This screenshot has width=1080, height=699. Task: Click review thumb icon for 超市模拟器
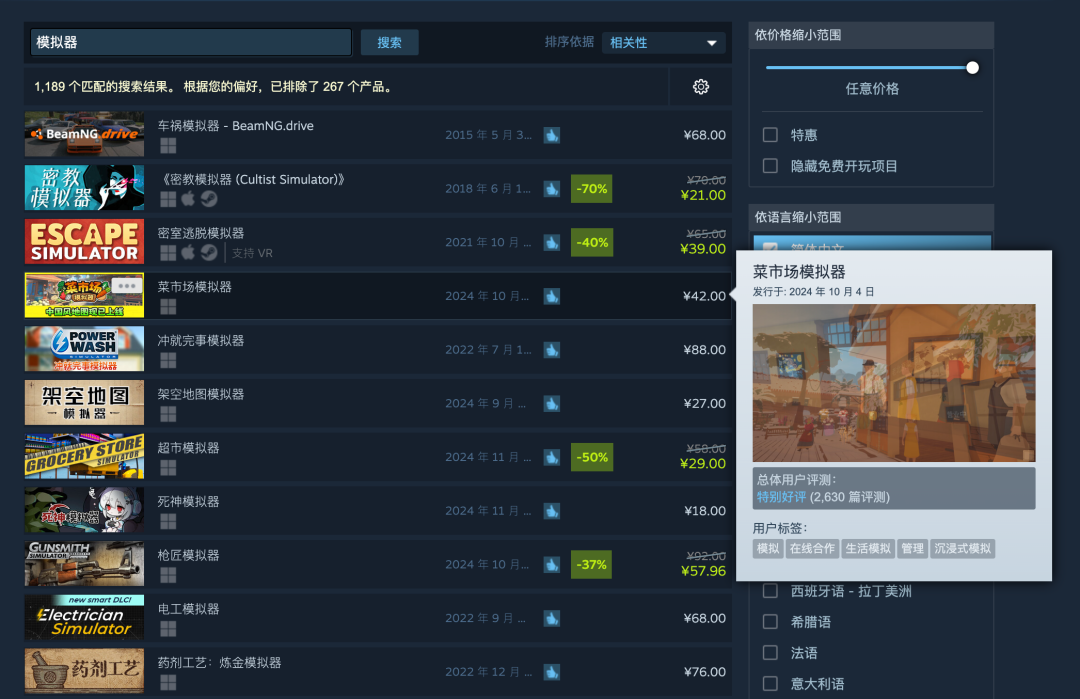(x=552, y=457)
